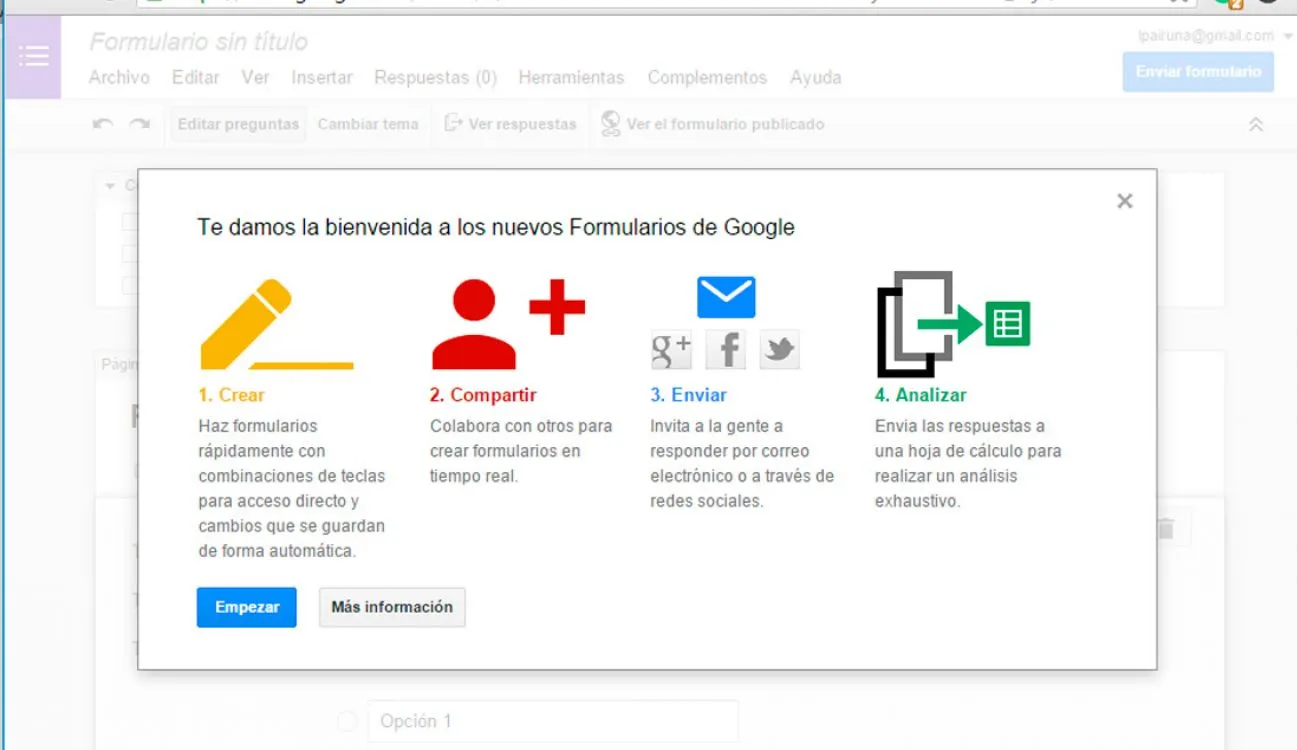Open the Herramientas menu
Screen dimensions: 1297x750
[571, 77]
